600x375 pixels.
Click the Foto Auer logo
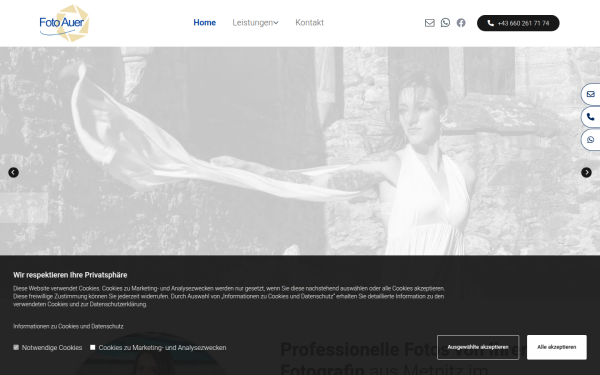tap(64, 23)
